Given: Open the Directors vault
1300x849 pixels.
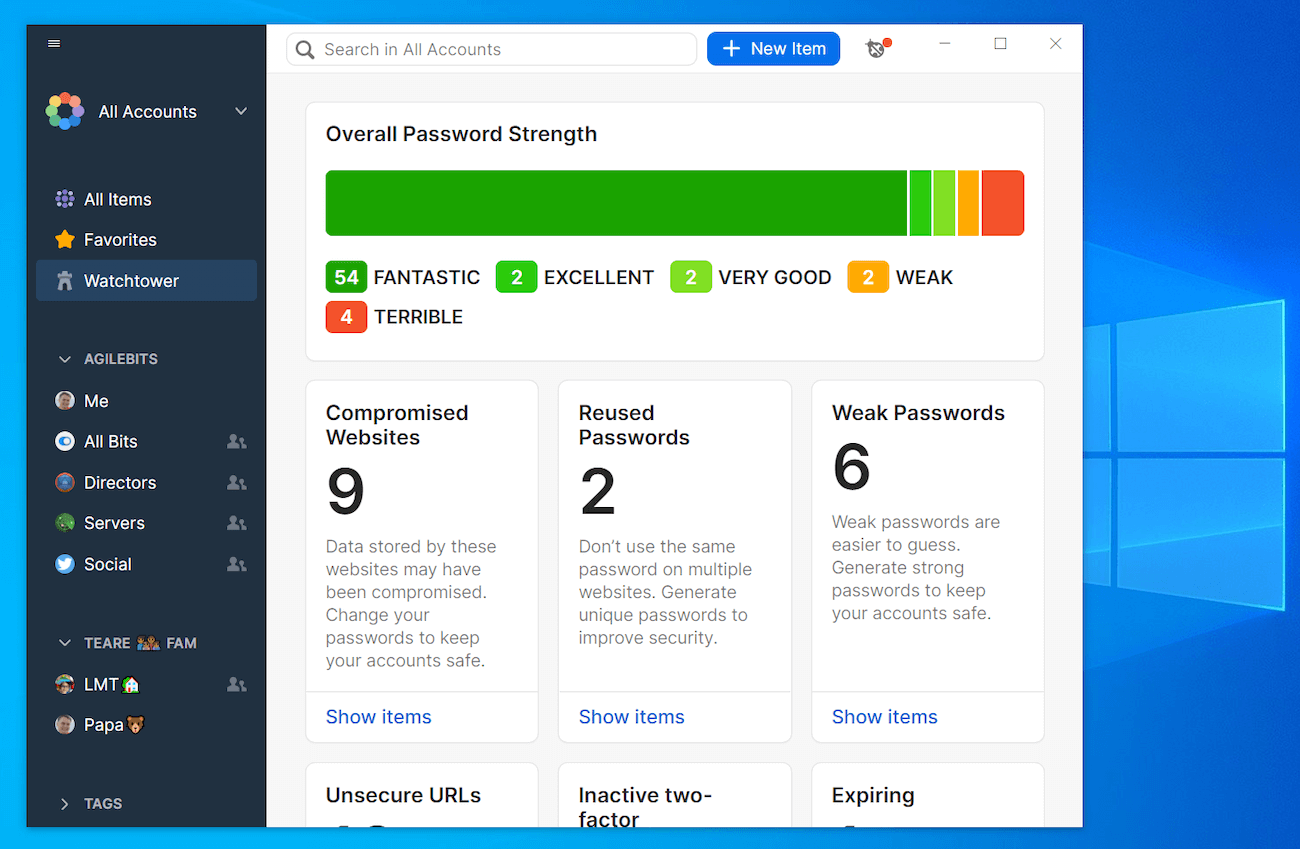Looking at the screenshot, I should tap(117, 482).
